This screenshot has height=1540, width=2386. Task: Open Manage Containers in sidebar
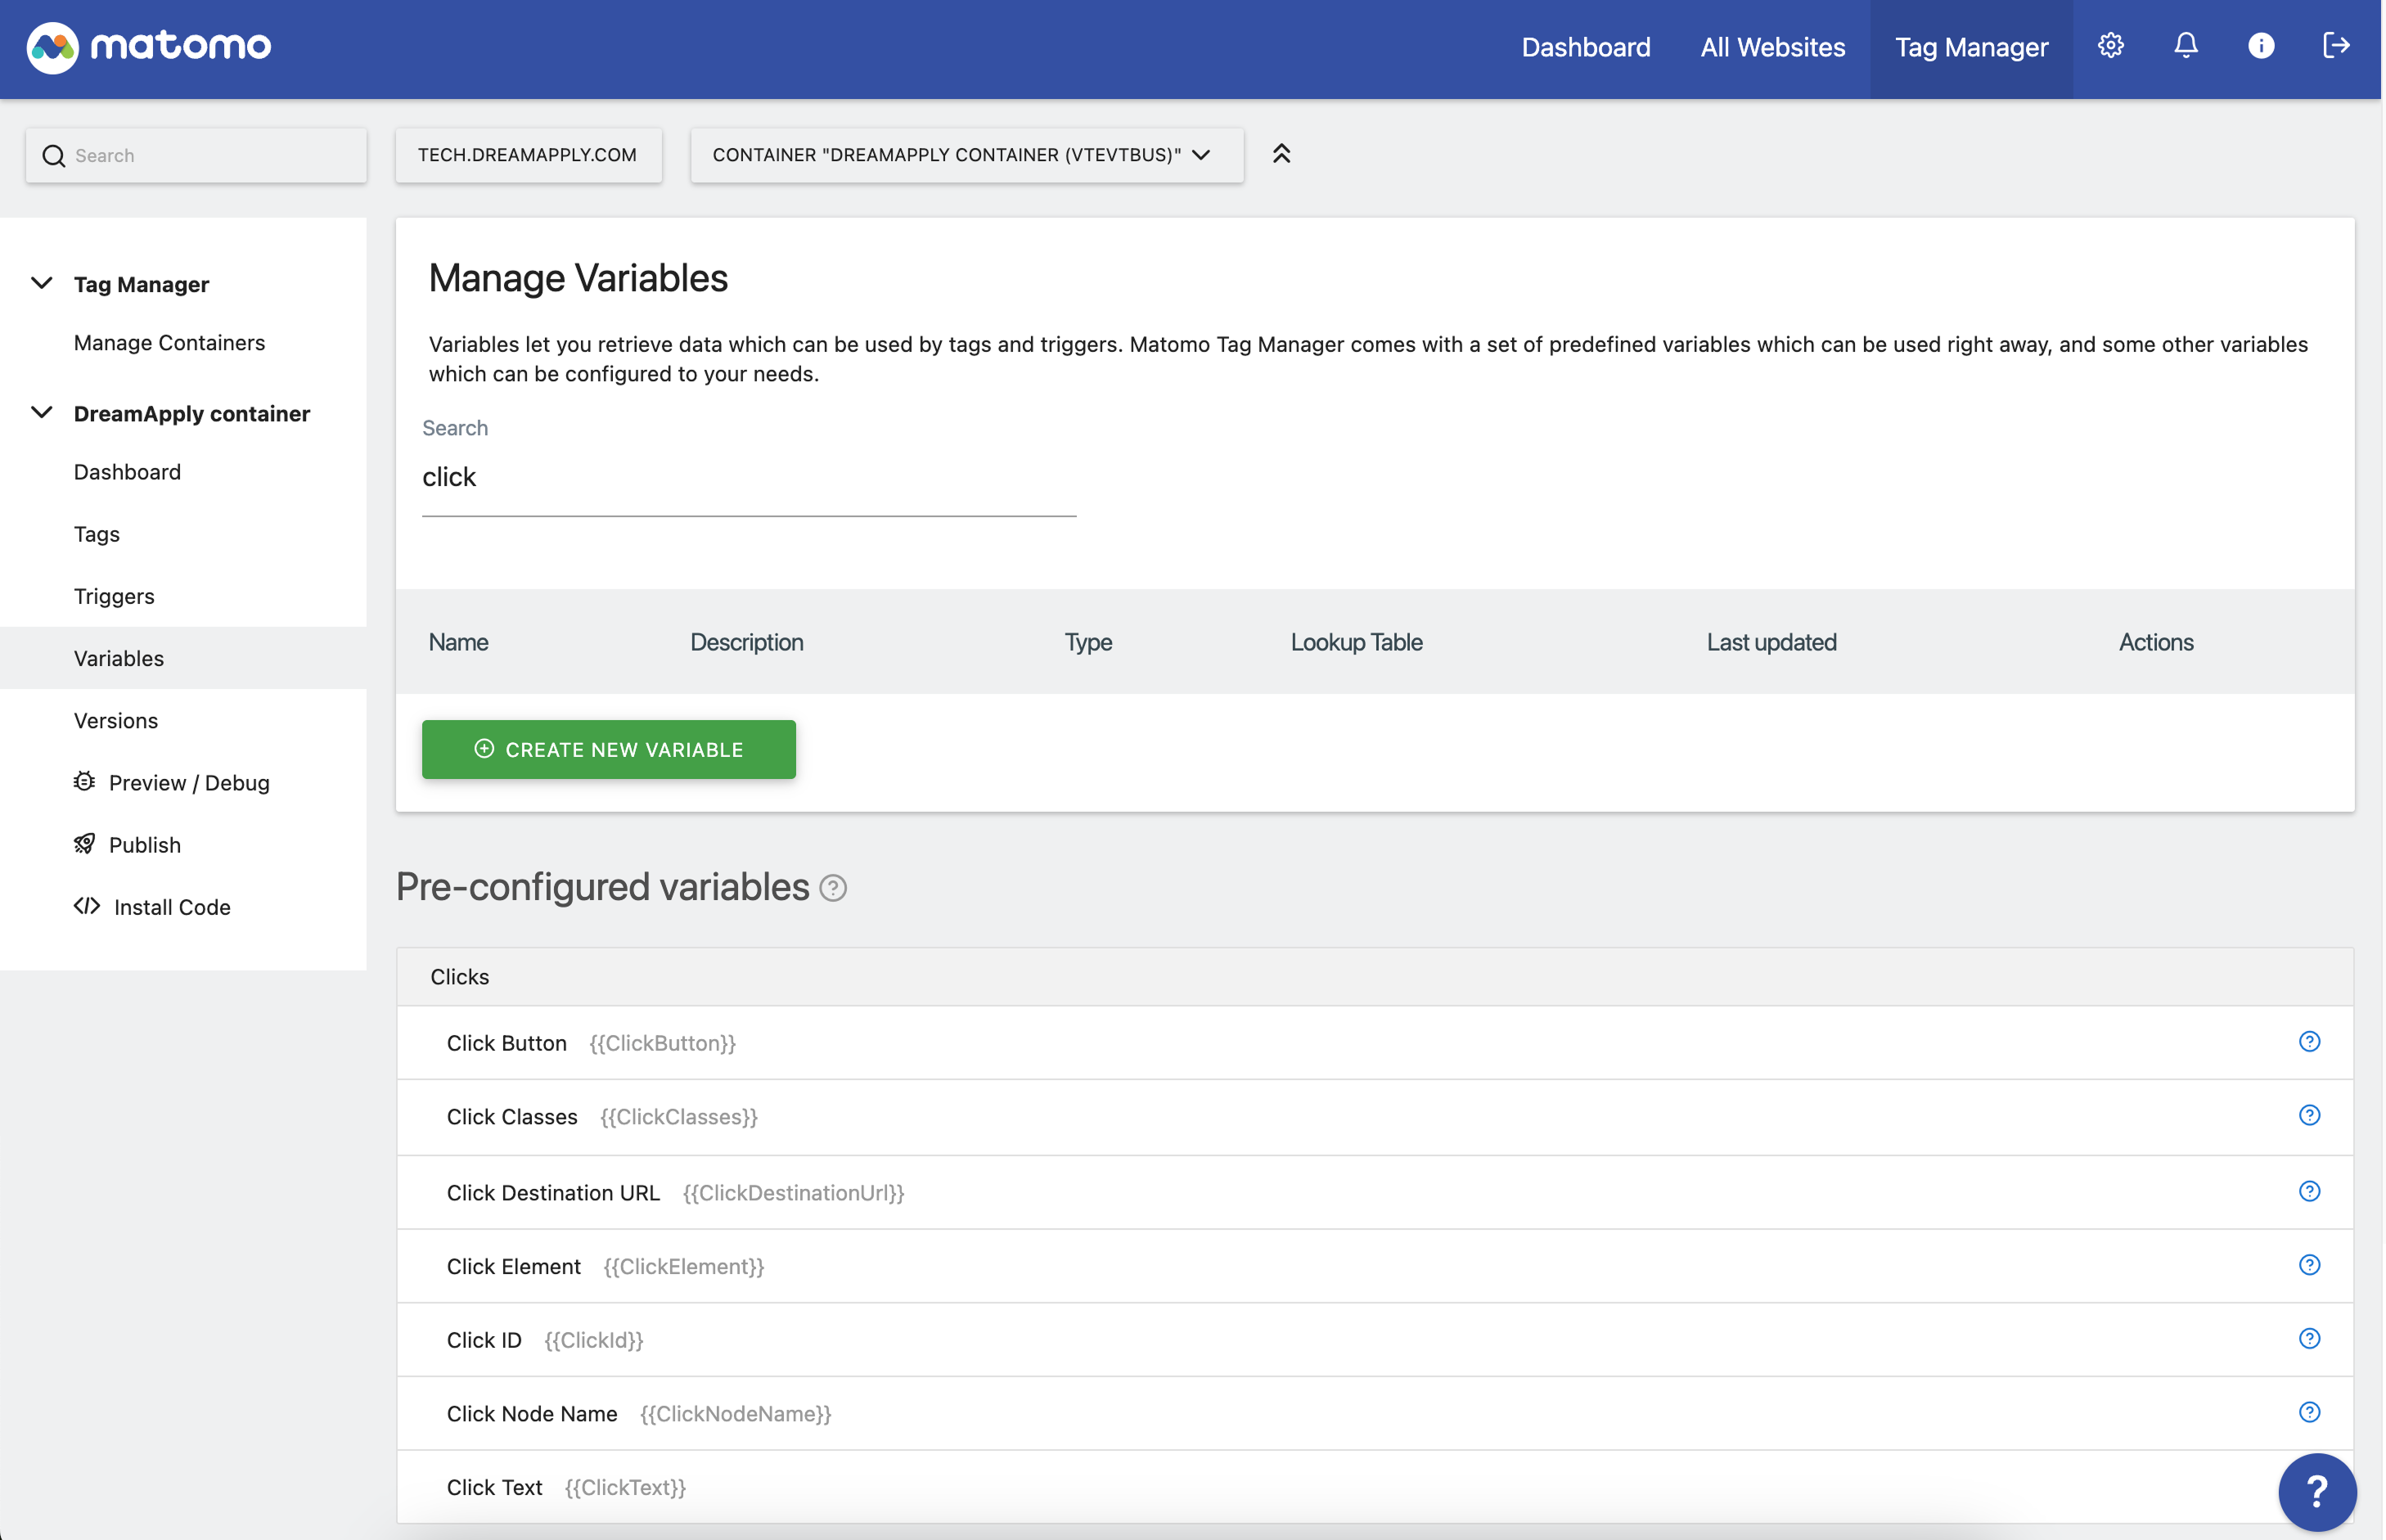[169, 343]
